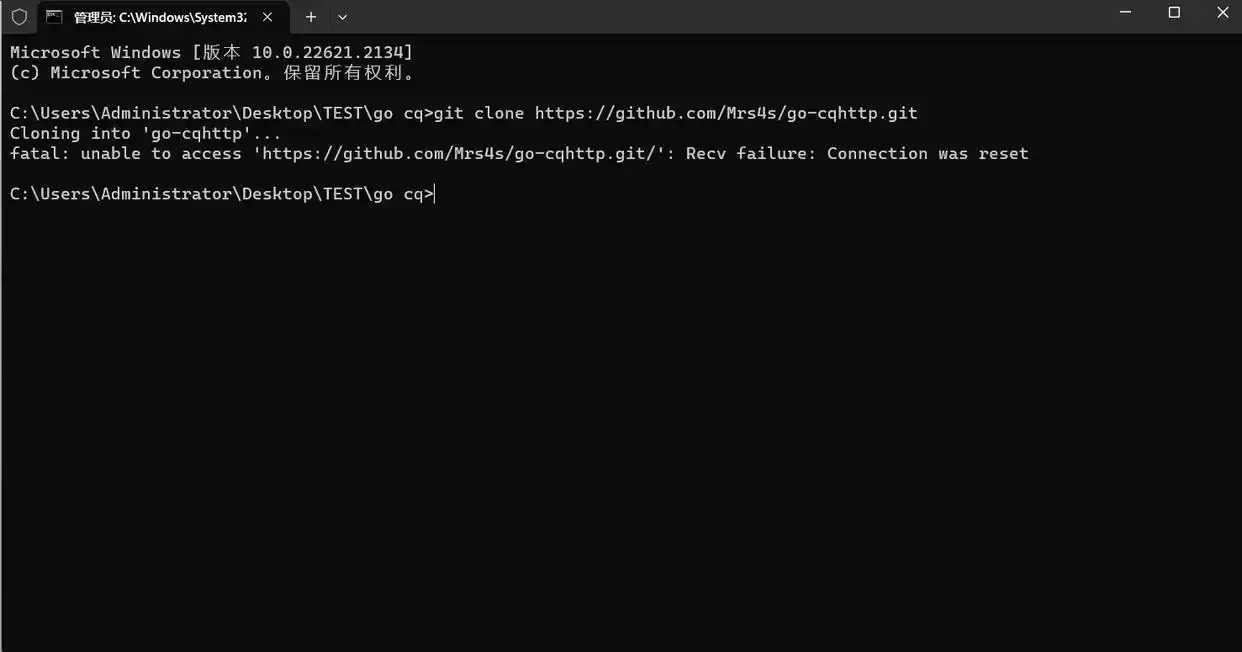
Task: Click the word "fatal:" in the output
Action: tap(40, 154)
